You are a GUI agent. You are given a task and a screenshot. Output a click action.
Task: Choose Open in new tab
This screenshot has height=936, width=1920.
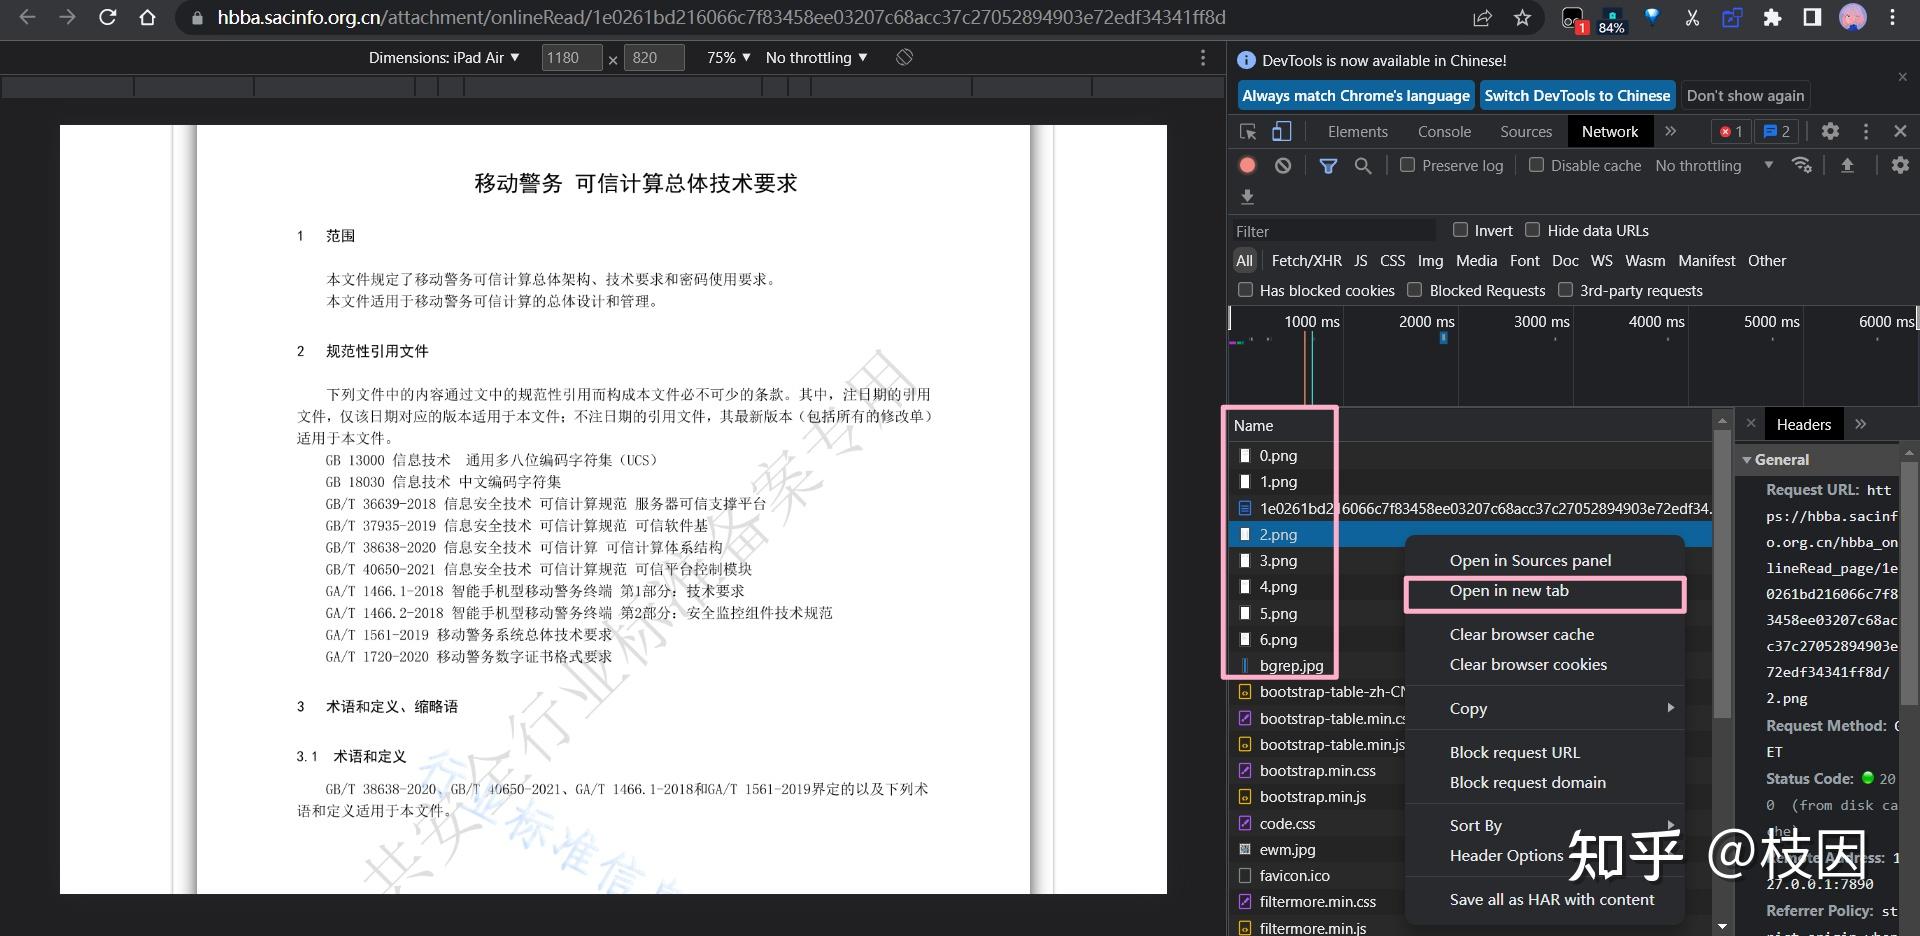(1545, 591)
